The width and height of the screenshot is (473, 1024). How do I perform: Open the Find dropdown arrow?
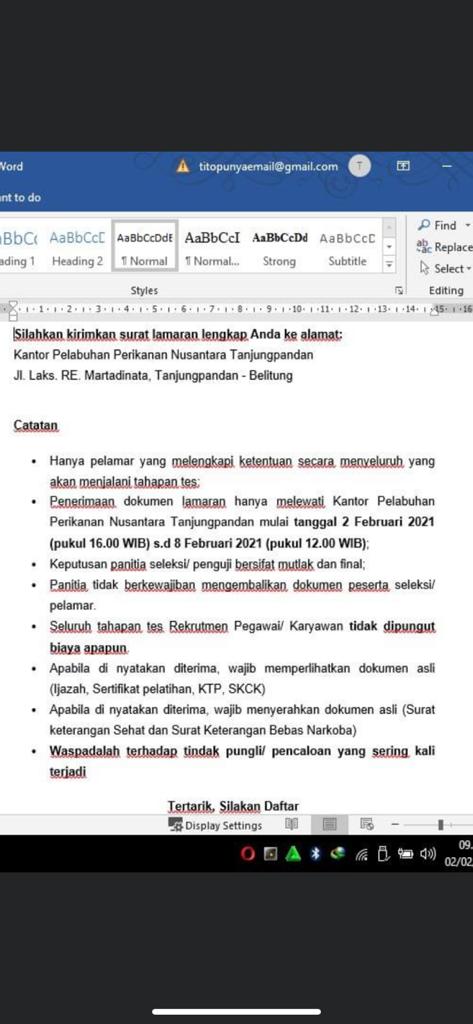467,225
